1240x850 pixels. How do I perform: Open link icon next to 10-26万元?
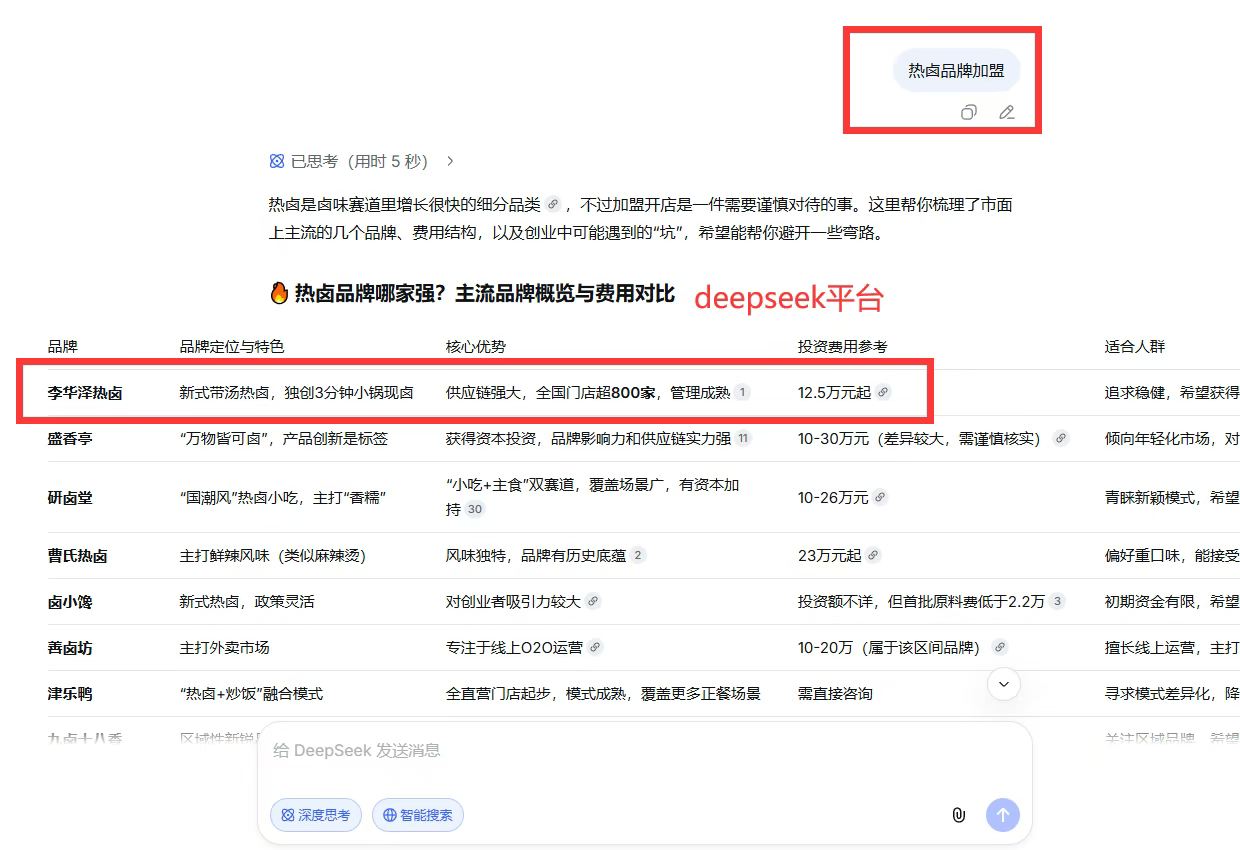[x=880, y=497]
